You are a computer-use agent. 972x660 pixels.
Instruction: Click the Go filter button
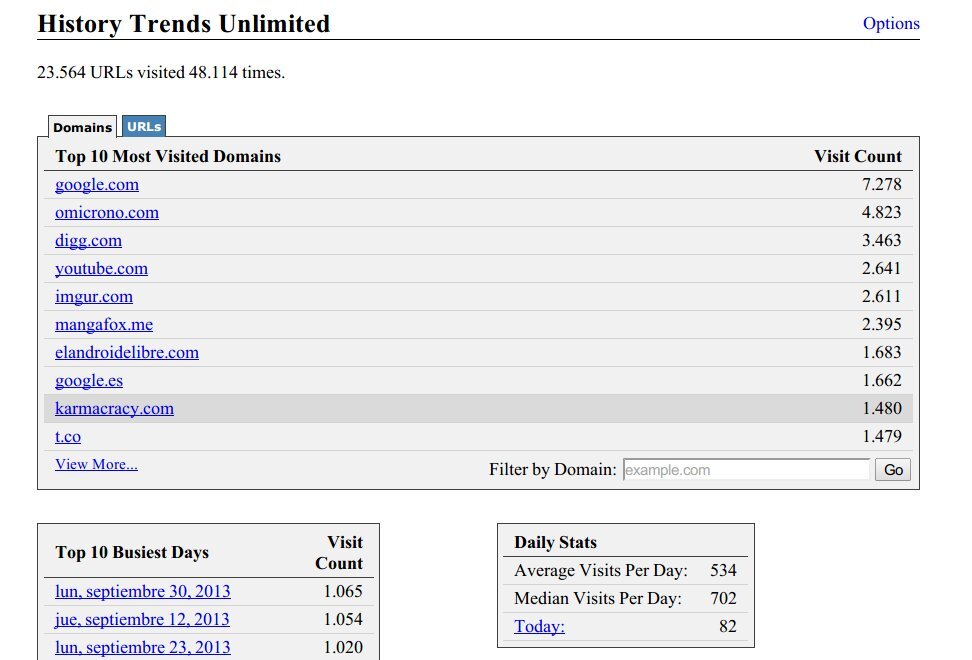[892, 469]
